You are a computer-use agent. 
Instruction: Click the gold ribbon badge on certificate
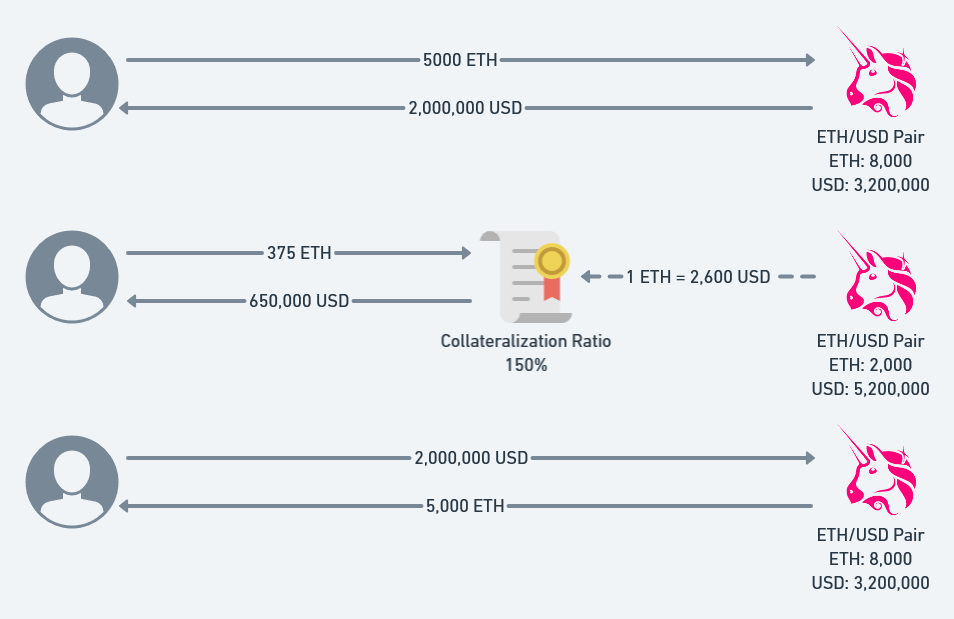point(551,264)
